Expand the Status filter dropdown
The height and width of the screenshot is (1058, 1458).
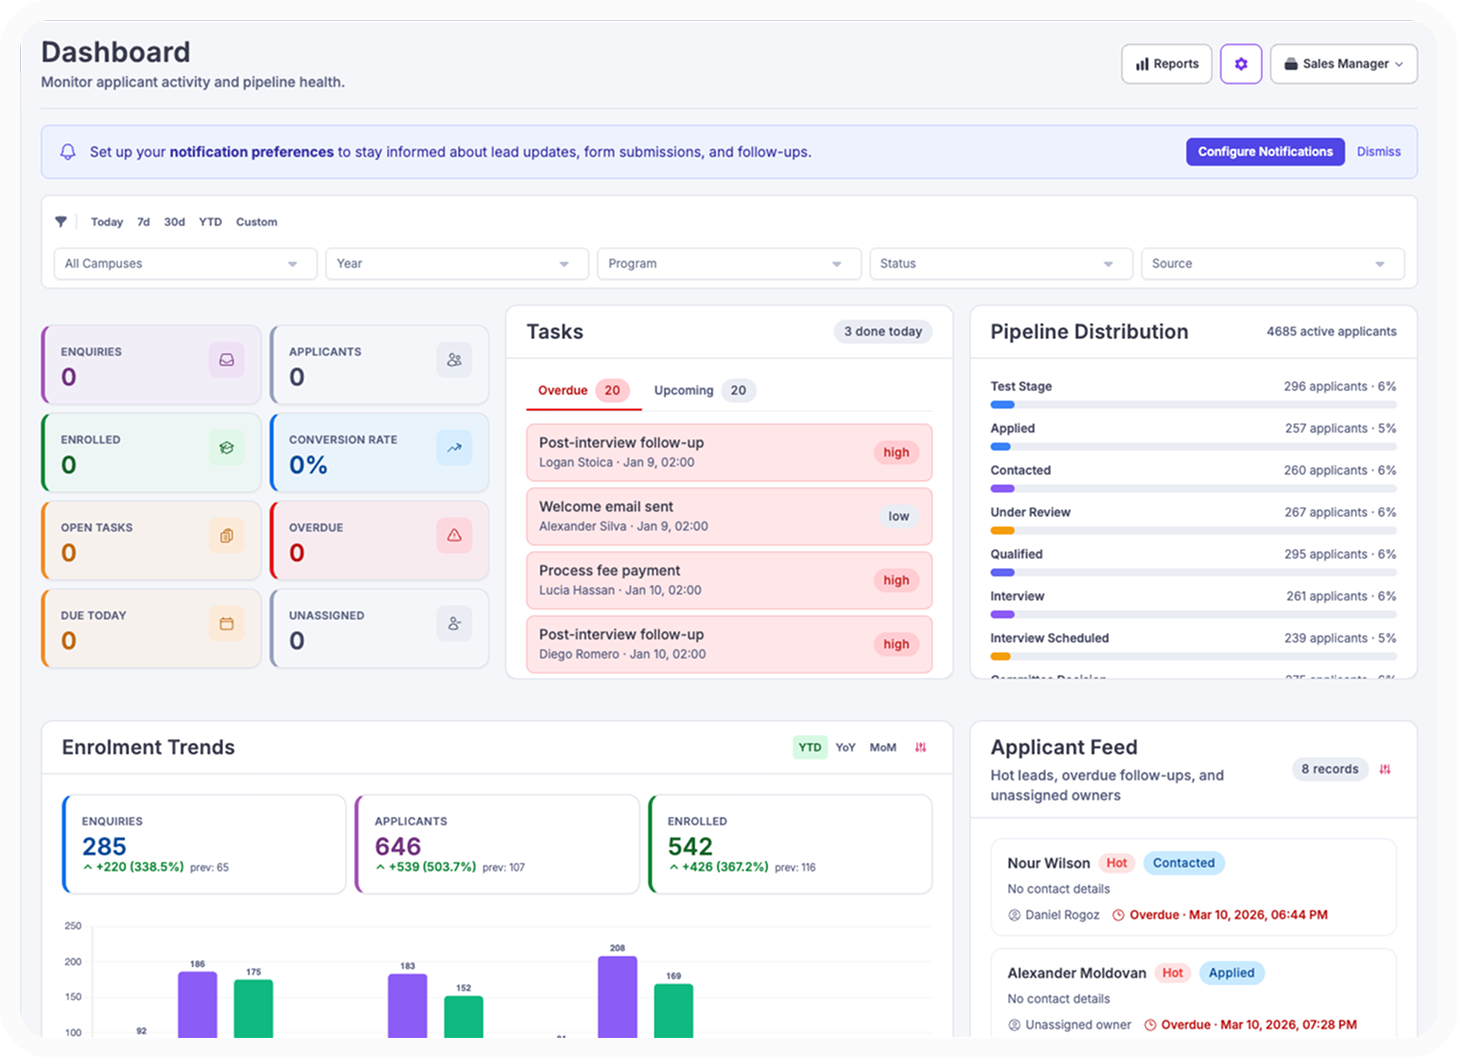point(1001,264)
